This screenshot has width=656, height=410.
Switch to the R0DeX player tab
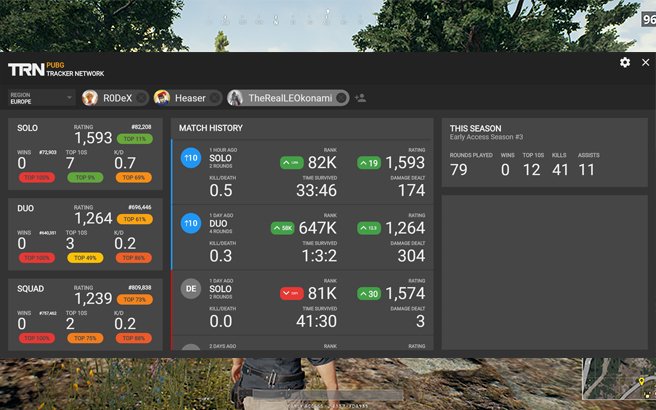(117, 98)
